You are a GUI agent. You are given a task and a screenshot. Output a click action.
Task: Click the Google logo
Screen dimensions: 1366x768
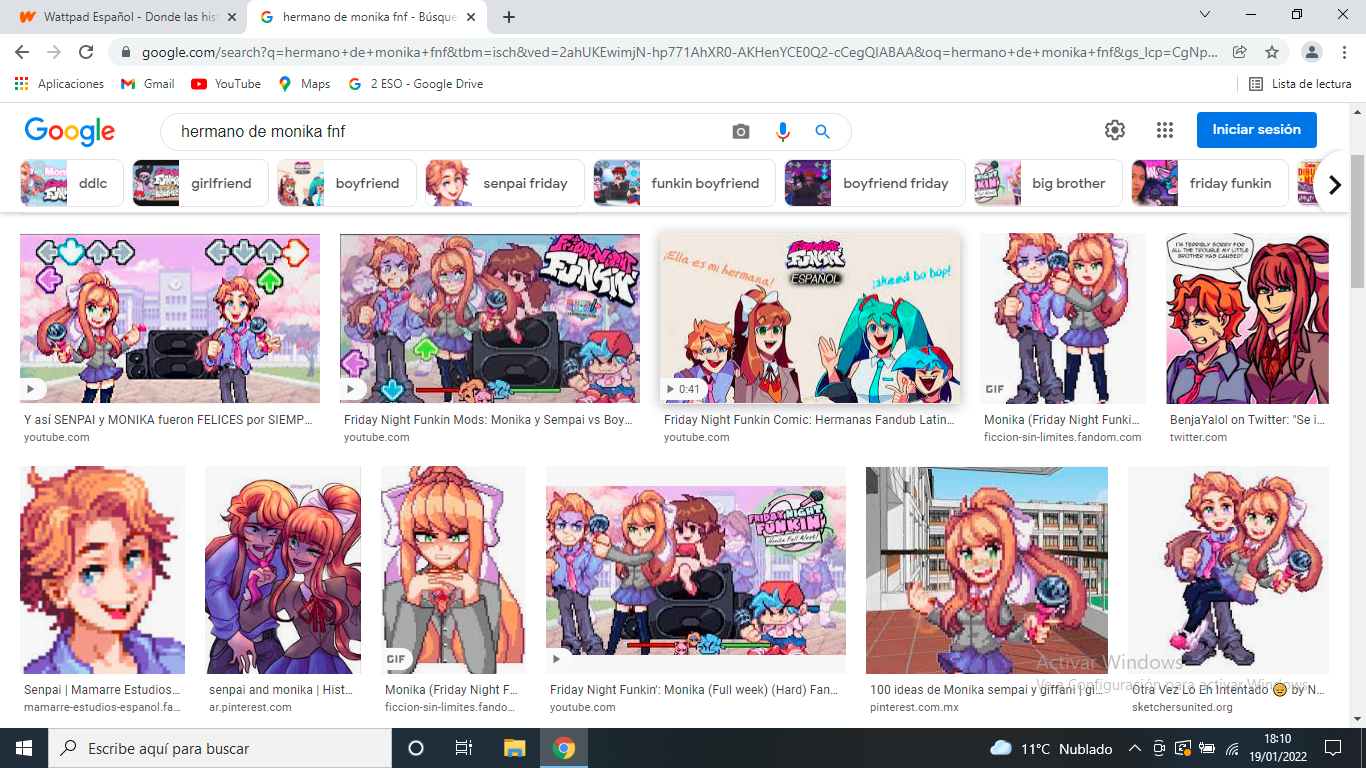tap(70, 131)
